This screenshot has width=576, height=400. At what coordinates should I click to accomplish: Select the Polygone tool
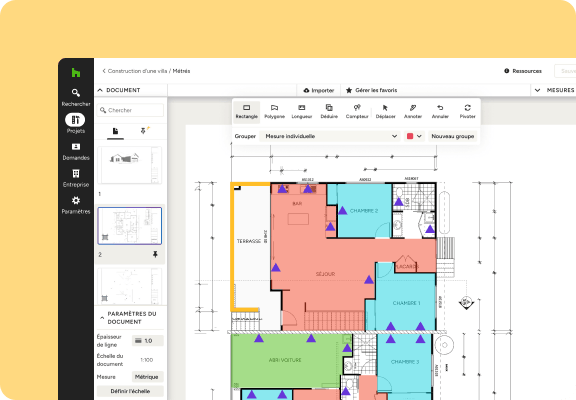point(274,112)
